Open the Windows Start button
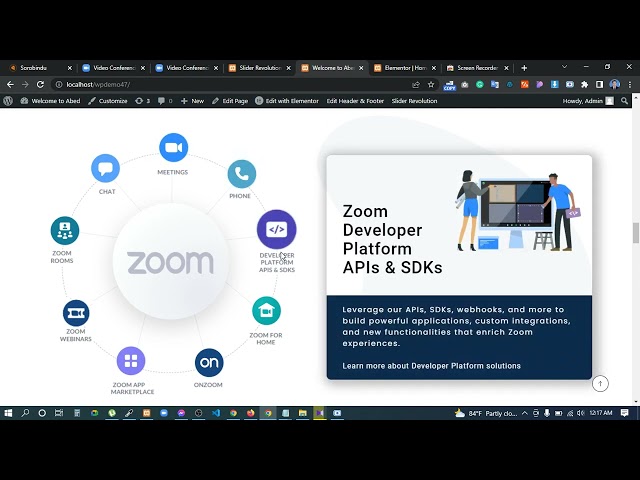Screen dimensions: 640x480 click(8, 413)
